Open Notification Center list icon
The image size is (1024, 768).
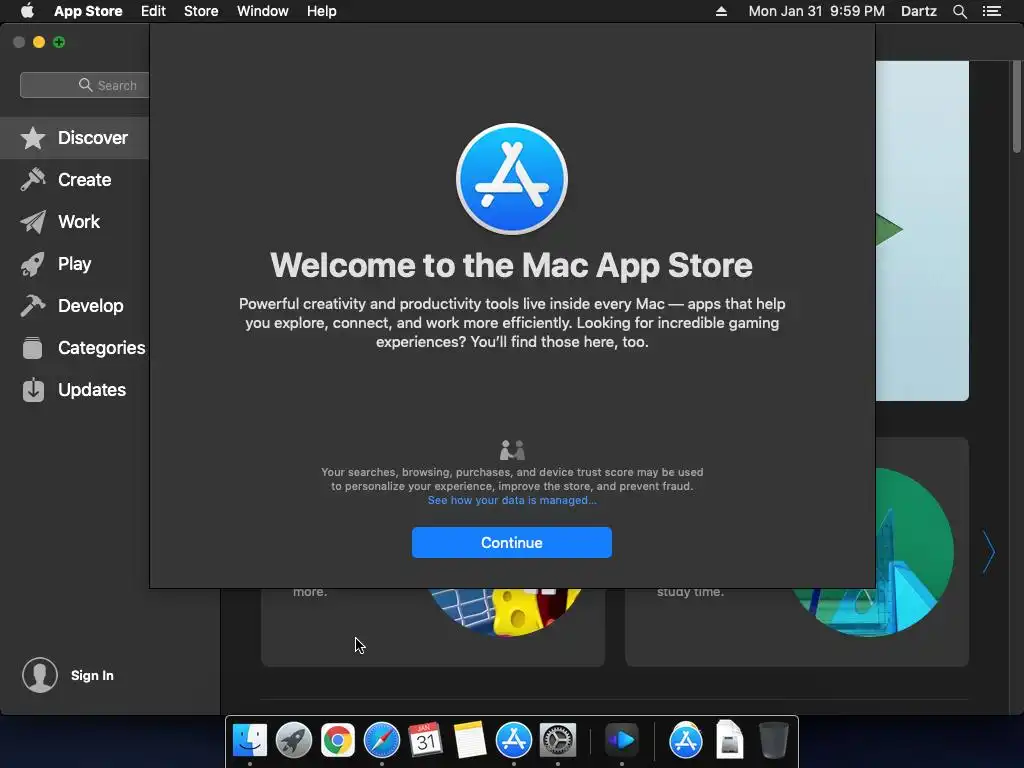(992, 11)
